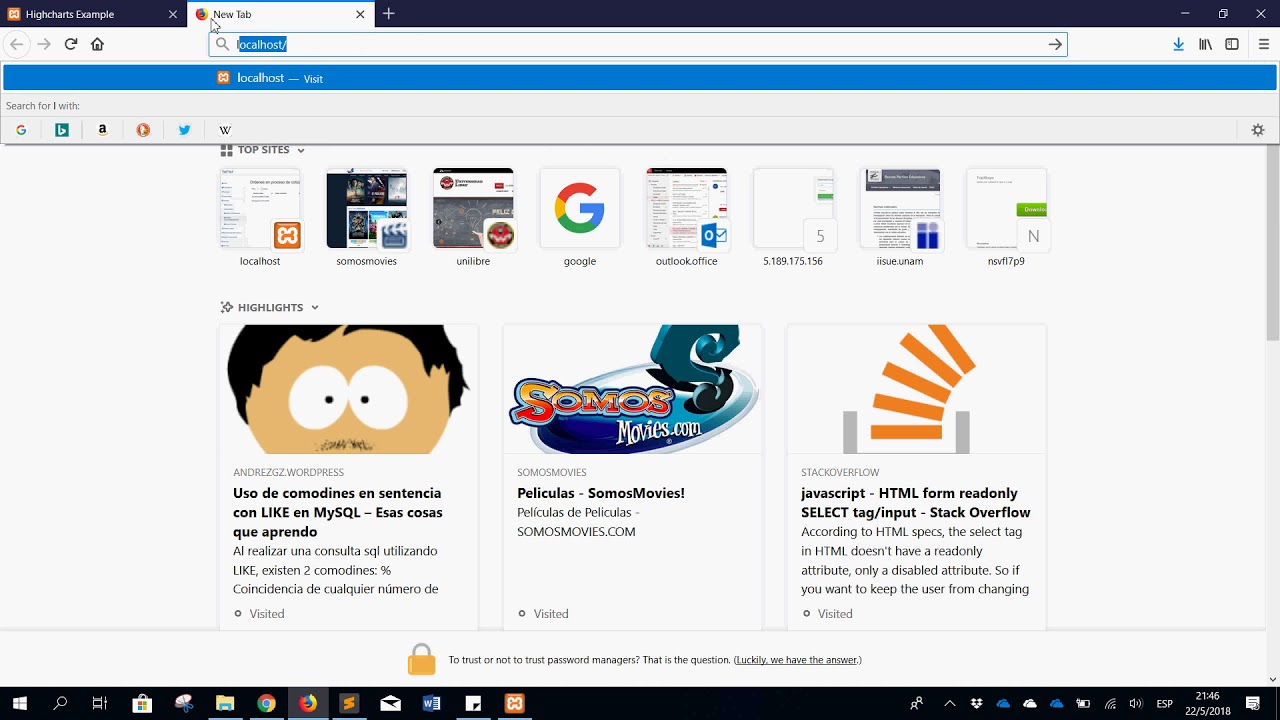Search with Twitter one-off engine
The image size is (1280, 720).
(x=184, y=130)
